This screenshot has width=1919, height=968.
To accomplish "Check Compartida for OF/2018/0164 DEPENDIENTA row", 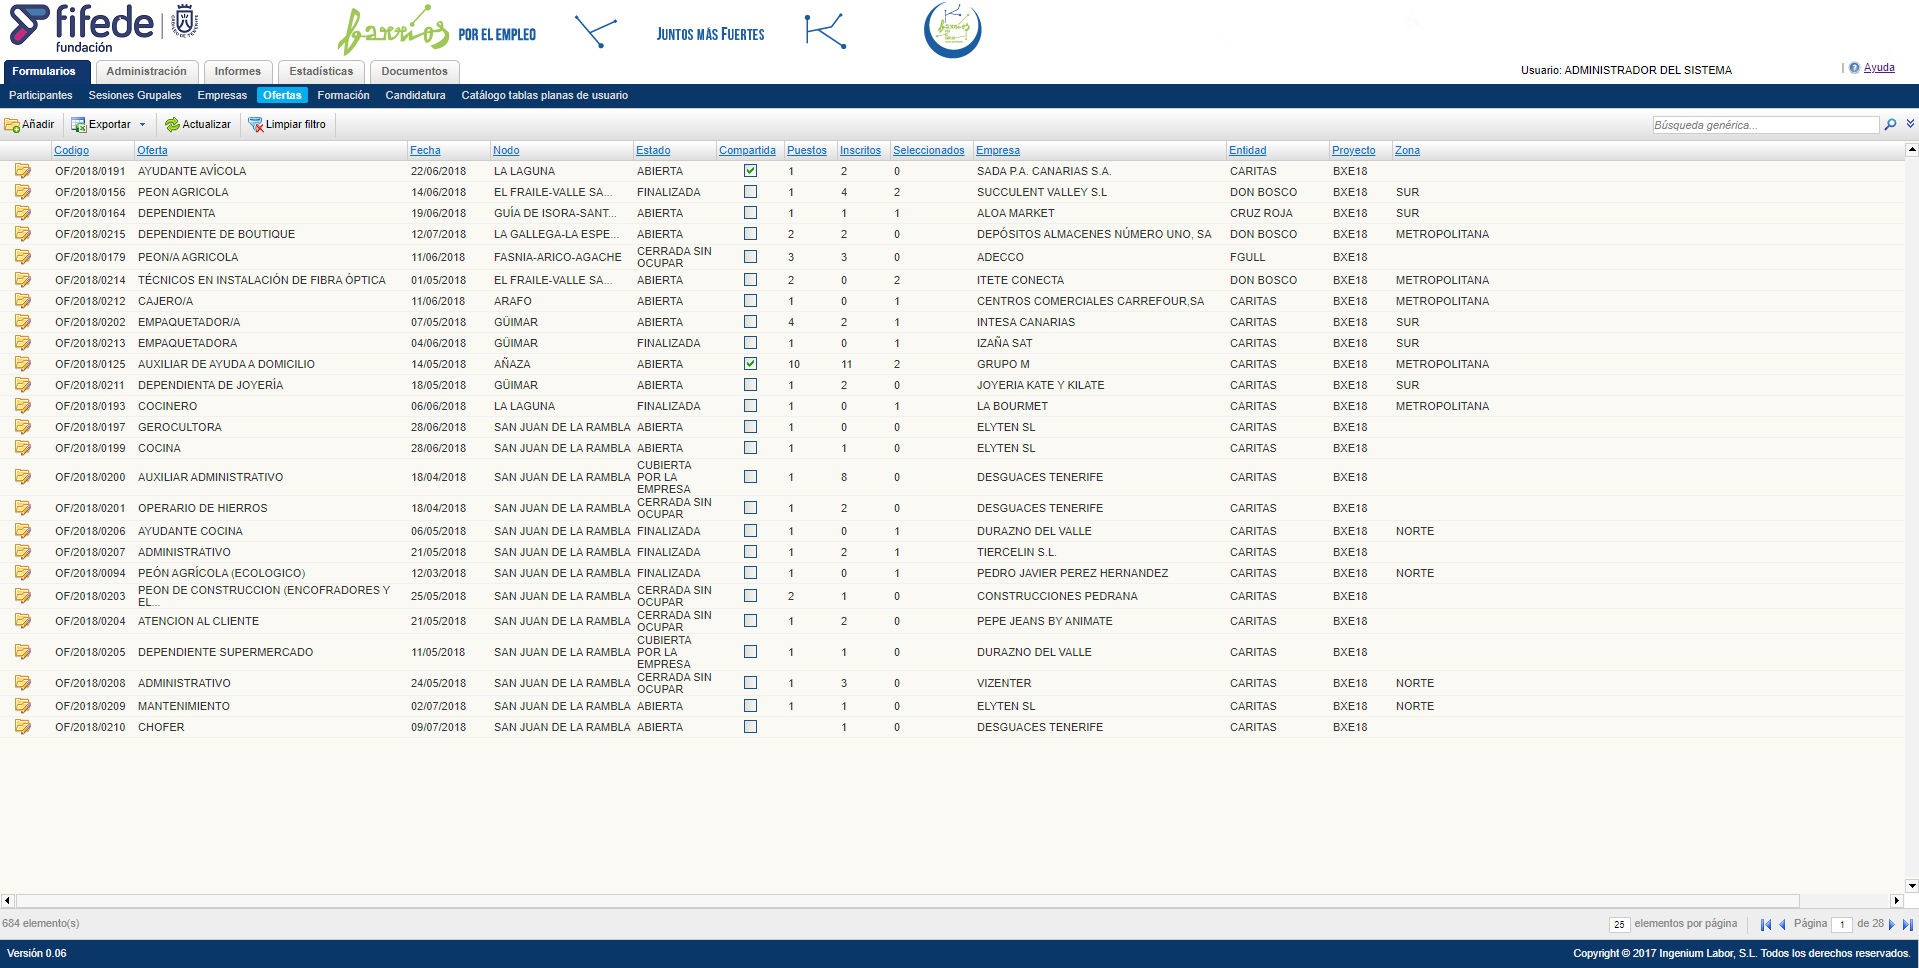I will pyautogui.click(x=750, y=213).
